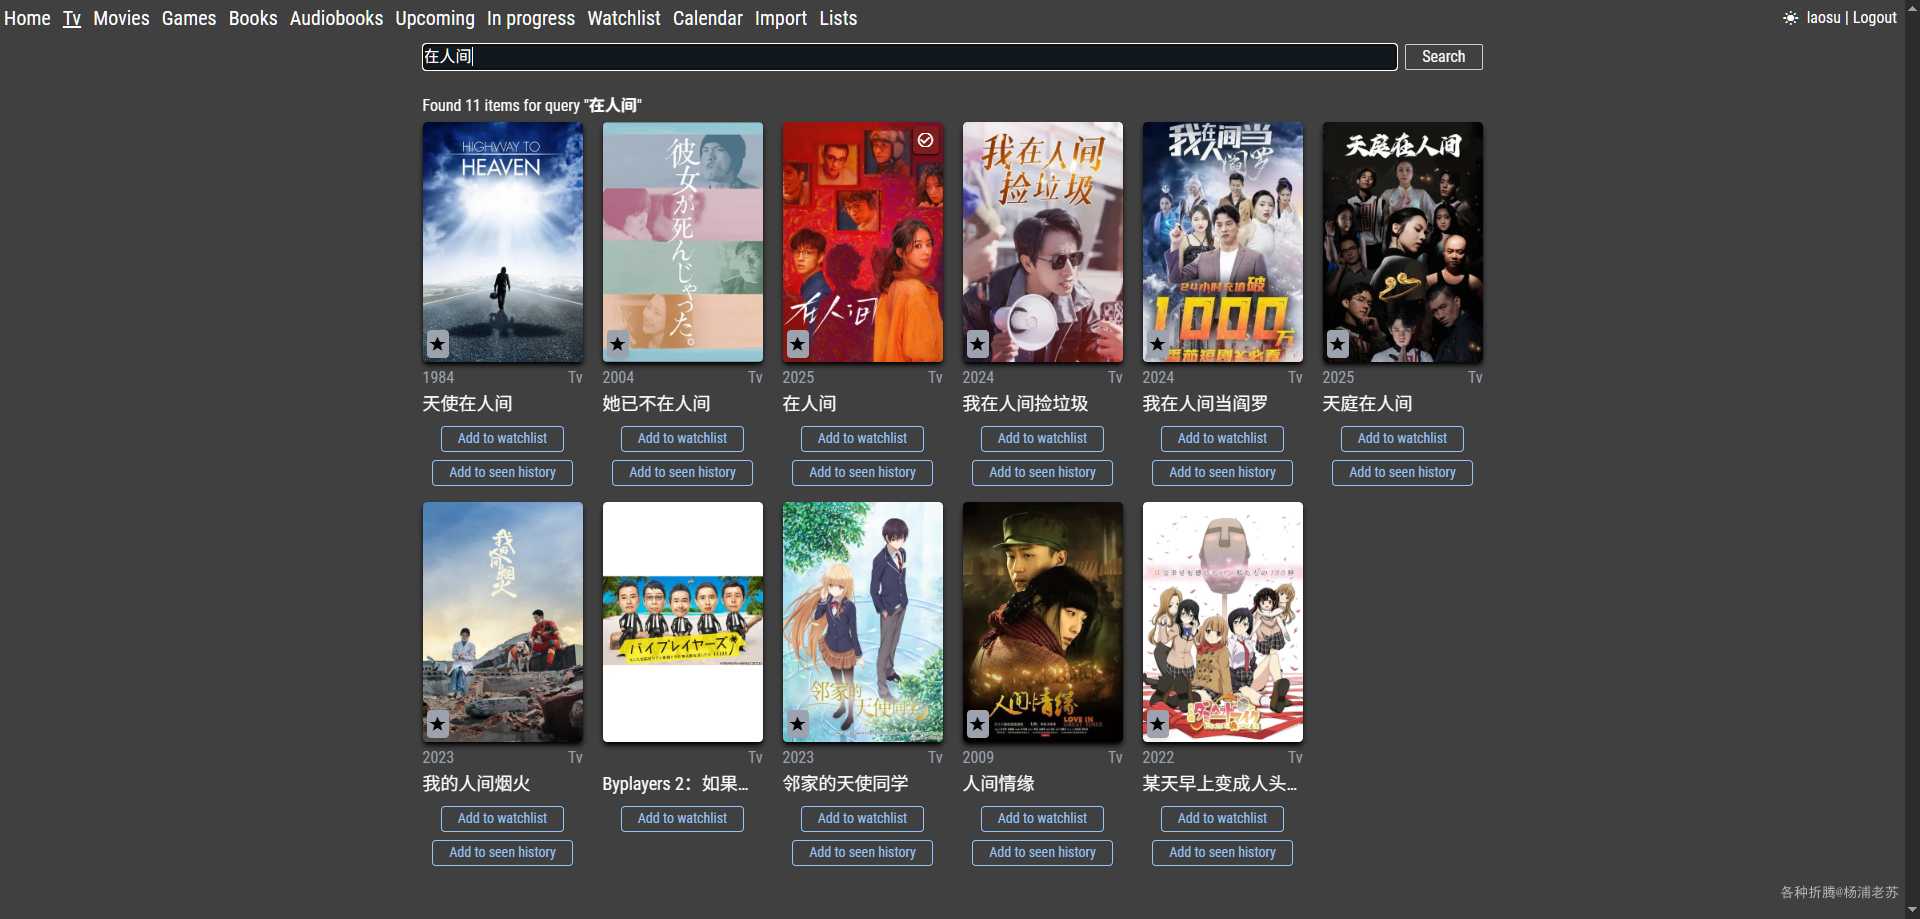
Task: Add 天使在人间 to seen history
Action: (x=502, y=473)
